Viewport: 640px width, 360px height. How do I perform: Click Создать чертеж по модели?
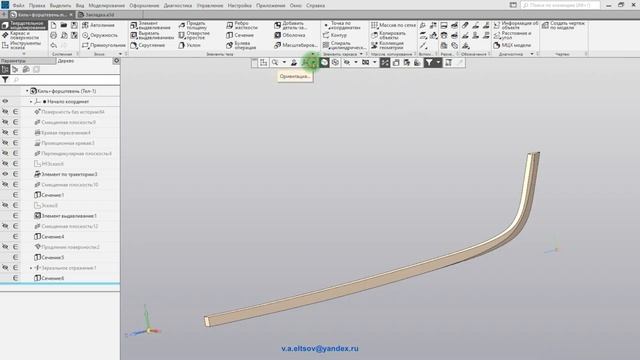tap(563, 25)
